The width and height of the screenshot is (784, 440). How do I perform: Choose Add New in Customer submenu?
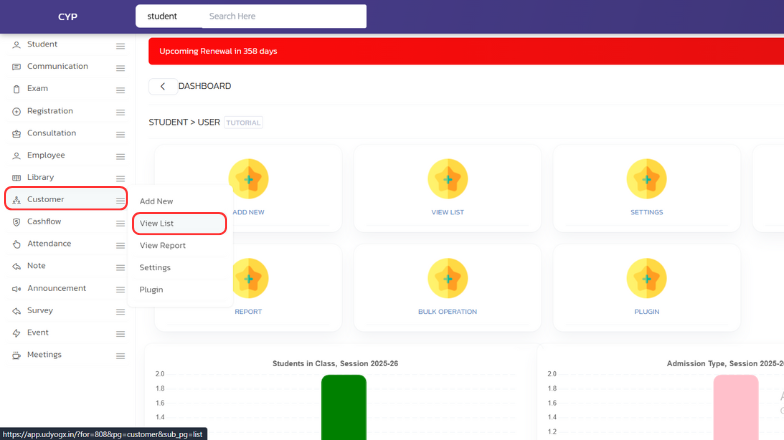(x=156, y=202)
